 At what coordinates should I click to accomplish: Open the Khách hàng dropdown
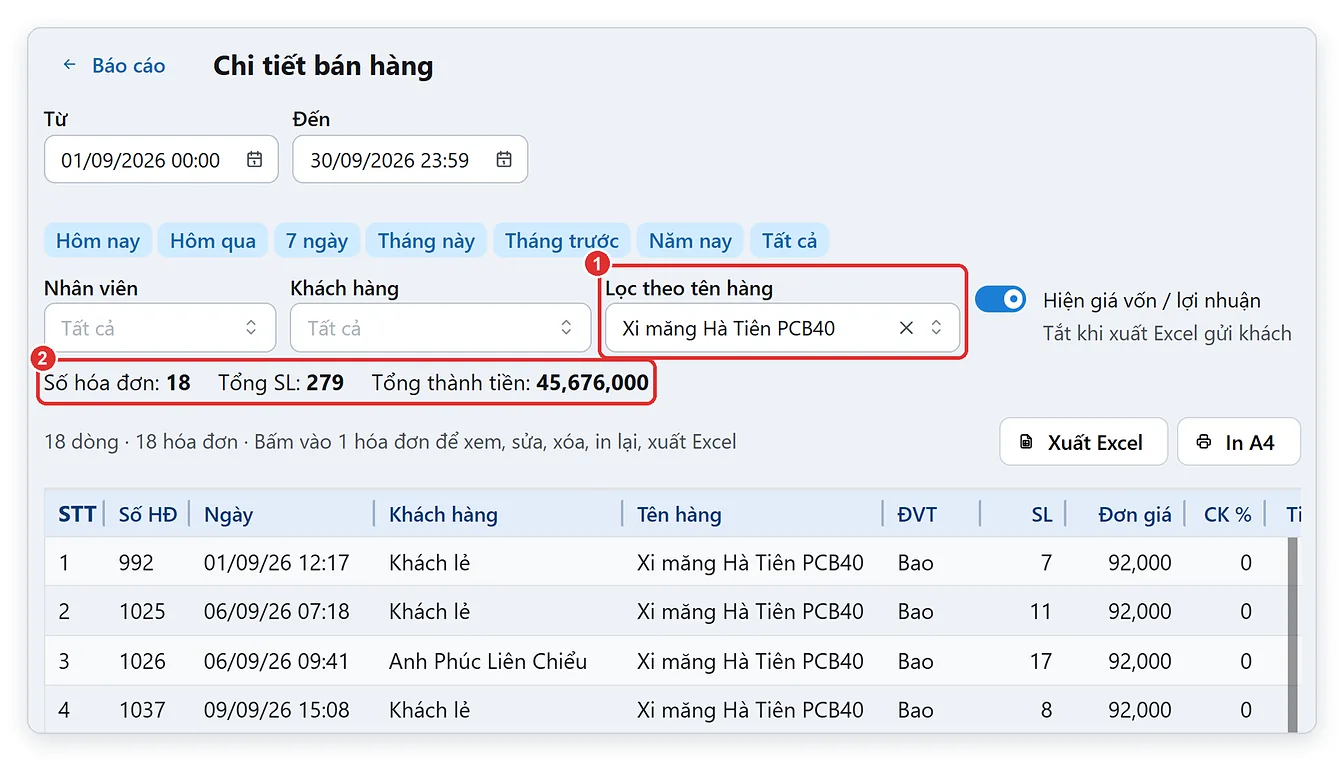[x=441, y=328]
